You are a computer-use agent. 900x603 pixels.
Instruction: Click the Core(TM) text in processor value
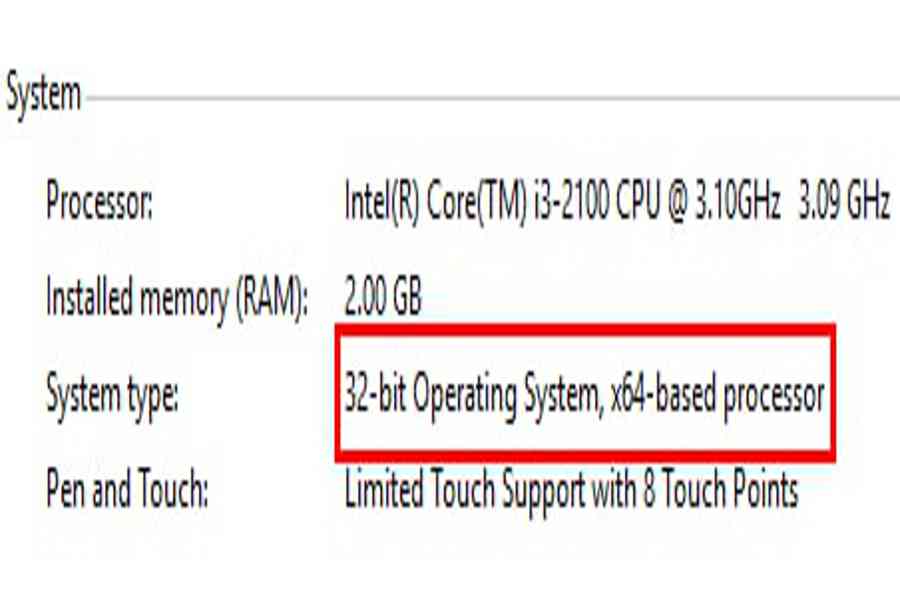[x=467, y=203]
